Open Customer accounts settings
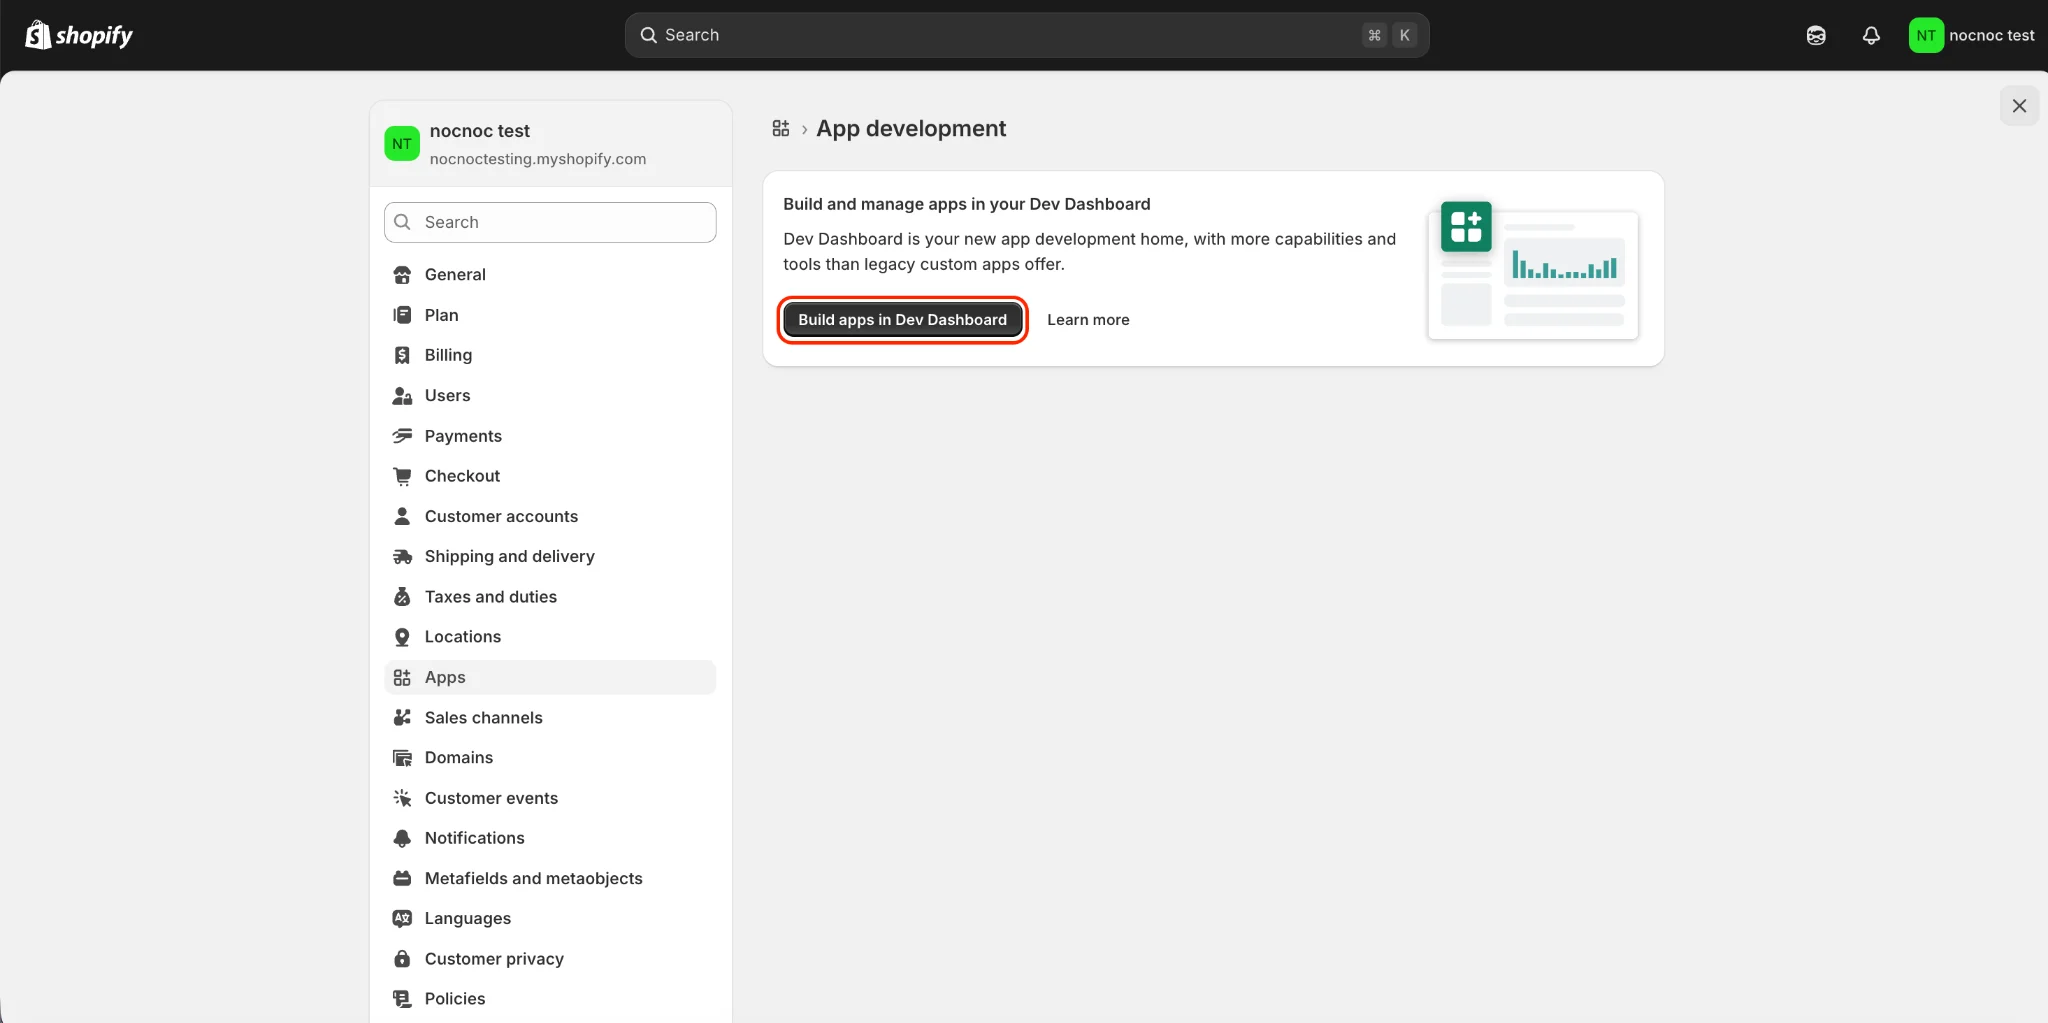 point(550,516)
